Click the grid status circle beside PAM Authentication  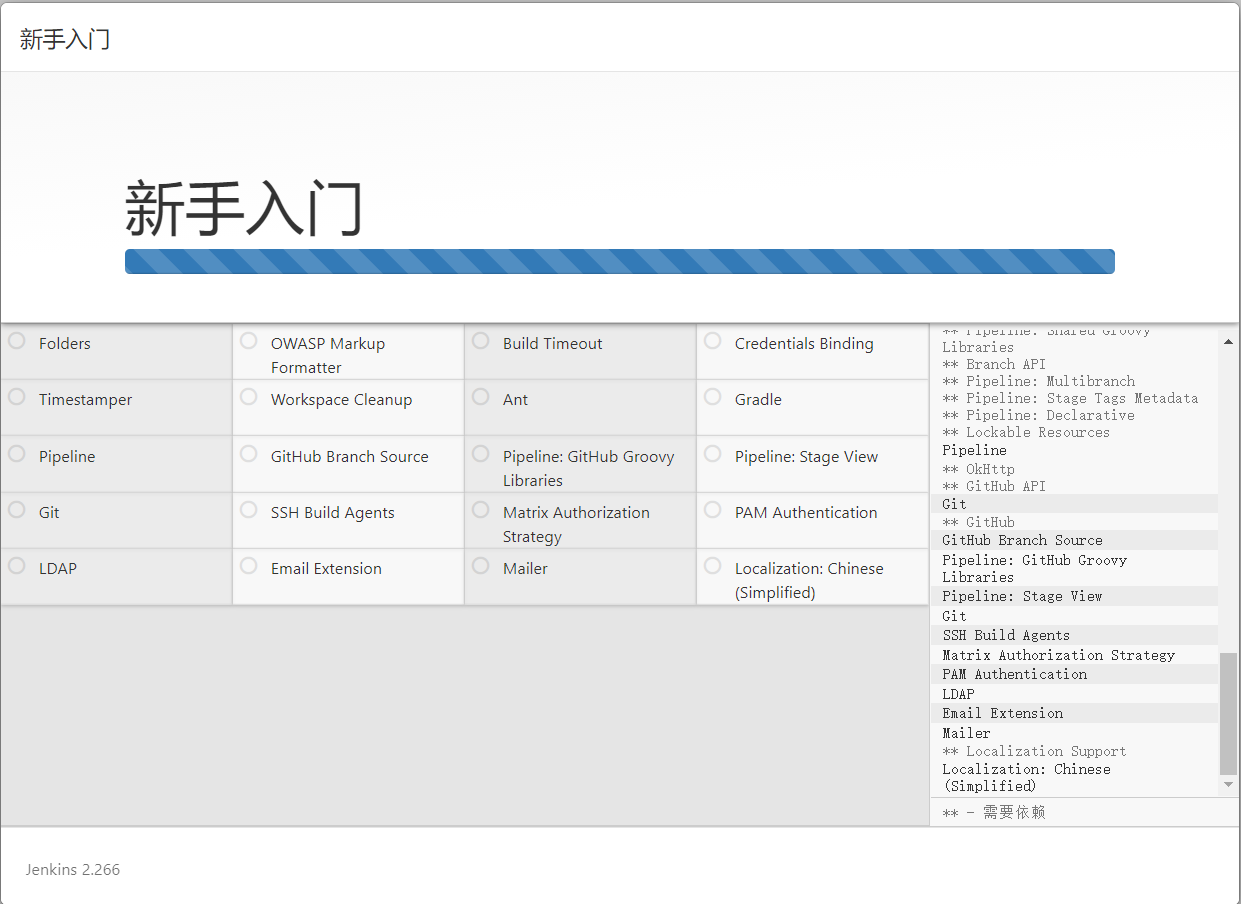click(713, 510)
